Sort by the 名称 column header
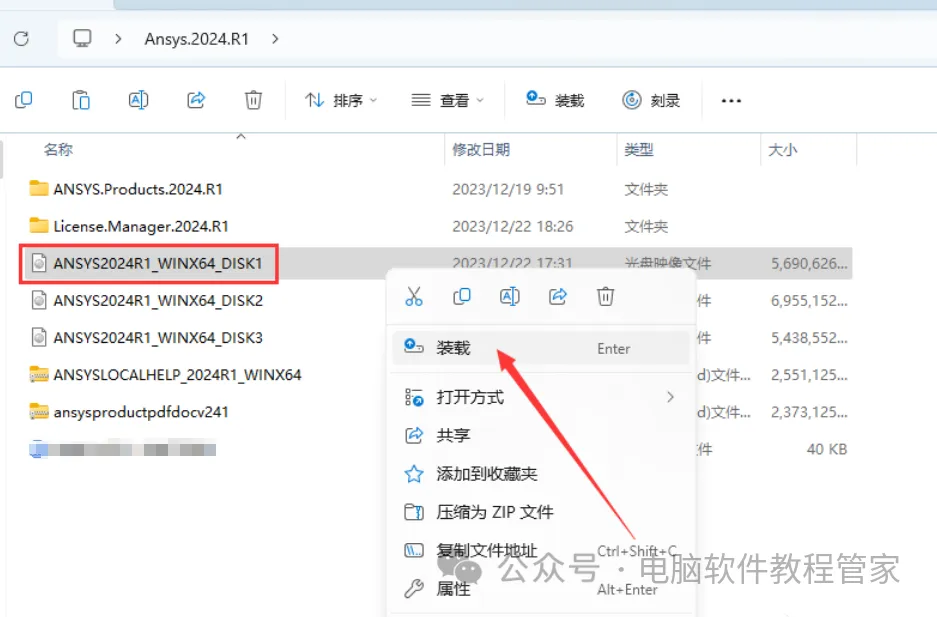937x617 pixels. (58, 149)
